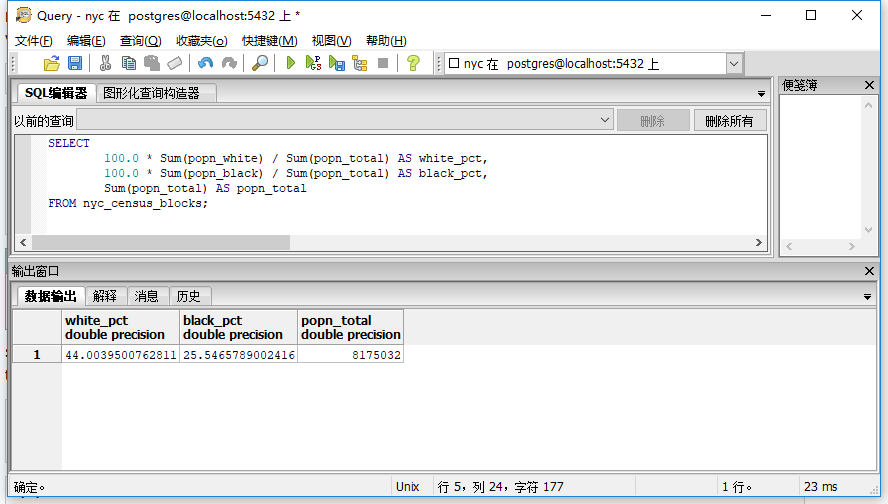Click cell value 25.5465789002416
888x504 pixels.
238,355
